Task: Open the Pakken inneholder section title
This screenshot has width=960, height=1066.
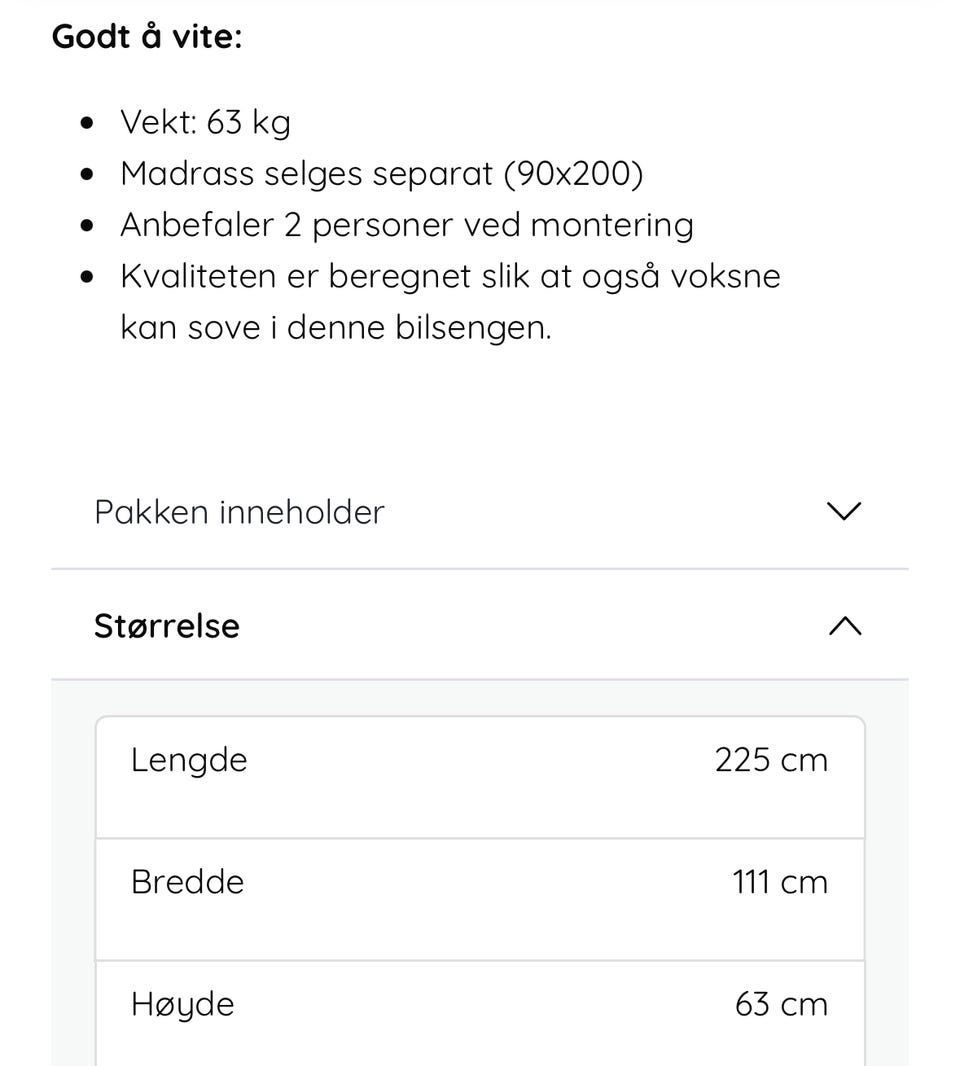Action: point(239,512)
